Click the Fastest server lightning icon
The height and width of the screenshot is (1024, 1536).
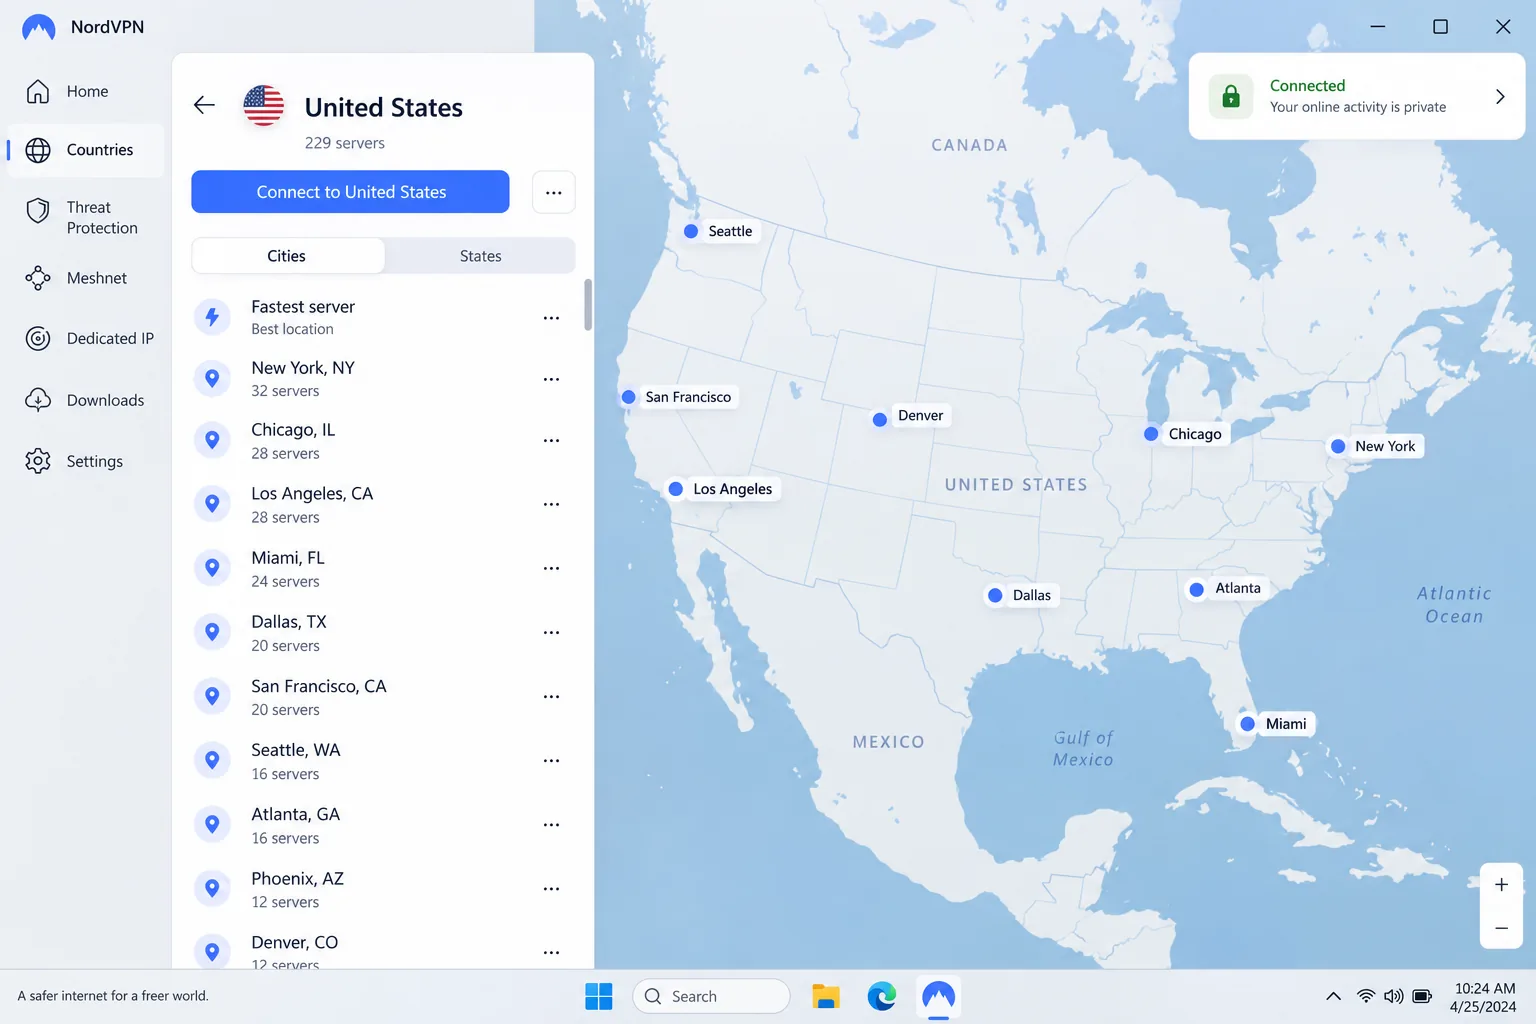[x=212, y=317]
